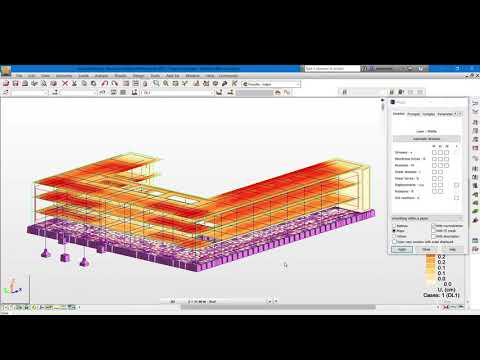Switch to the Complex tab in Maps
Image resolution: width=480 pixels, height=360 pixels.
(429, 114)
